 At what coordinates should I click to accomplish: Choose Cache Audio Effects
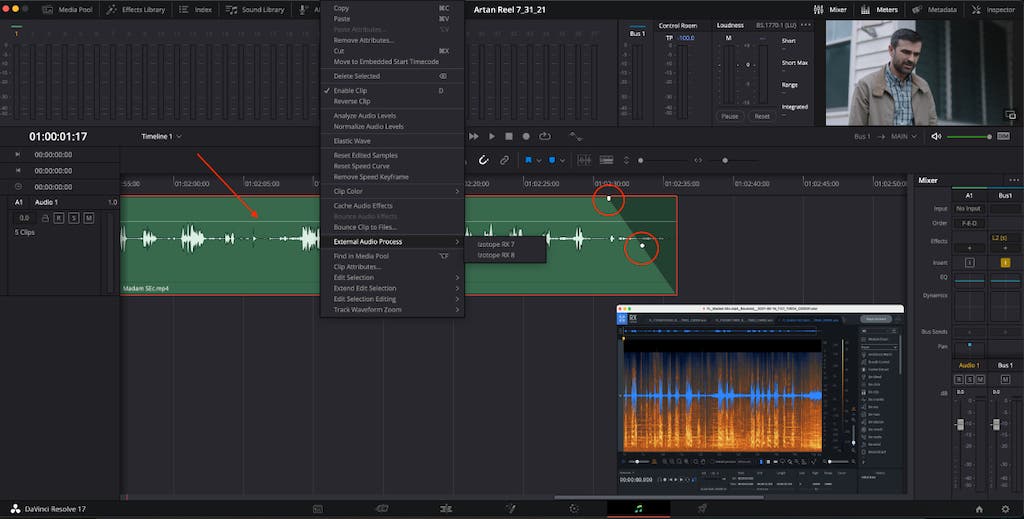click(363, 206)
